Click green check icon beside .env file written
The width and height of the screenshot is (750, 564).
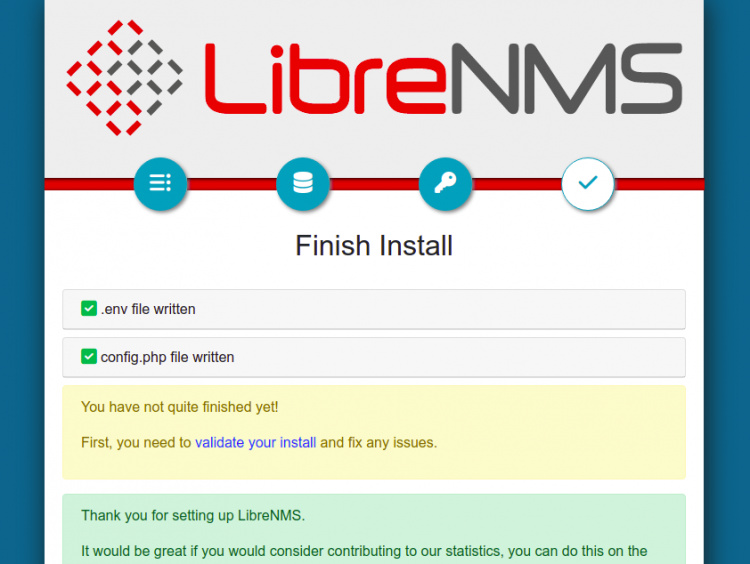click(x=89, y=309)
